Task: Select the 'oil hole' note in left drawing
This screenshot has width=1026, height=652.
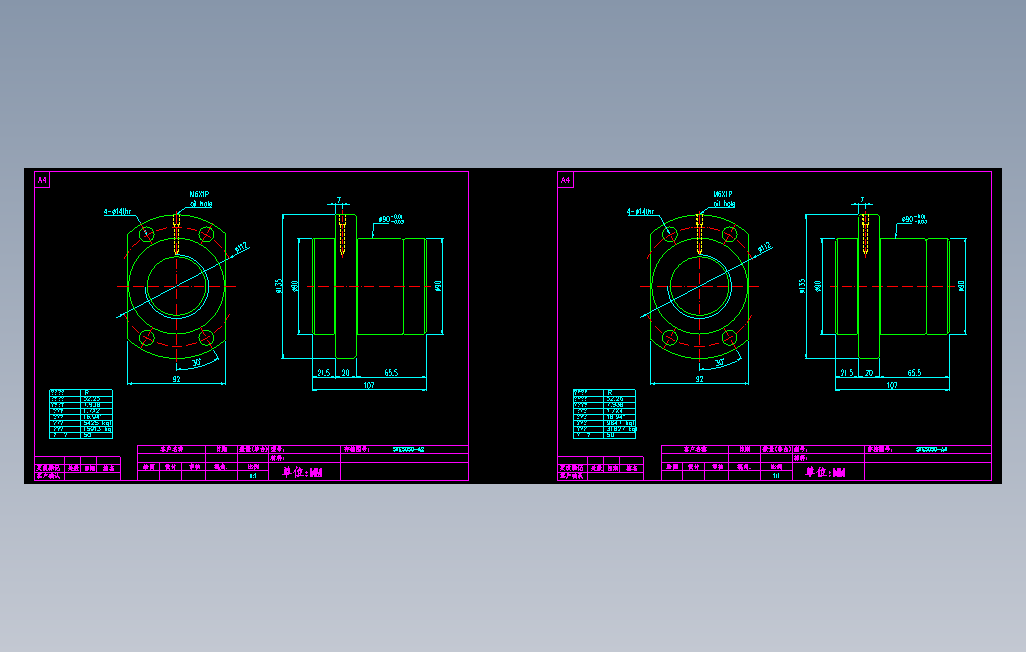Action: [x=201, y=204]
